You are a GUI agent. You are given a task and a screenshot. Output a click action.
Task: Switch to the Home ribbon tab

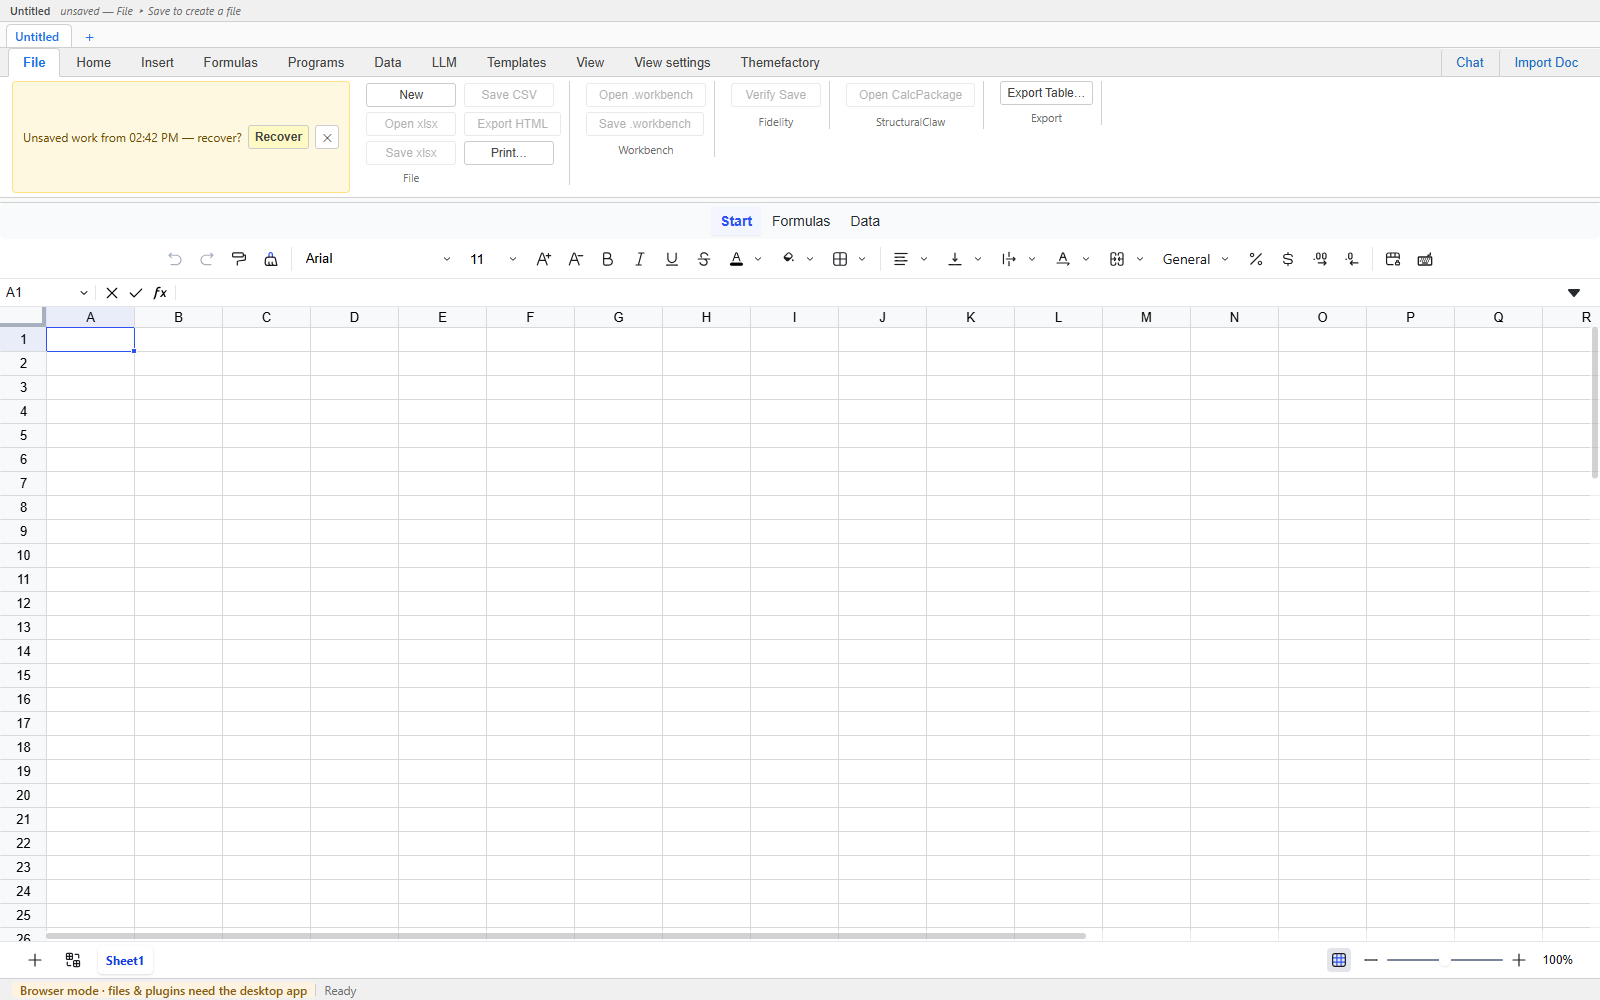pos(94,62)
